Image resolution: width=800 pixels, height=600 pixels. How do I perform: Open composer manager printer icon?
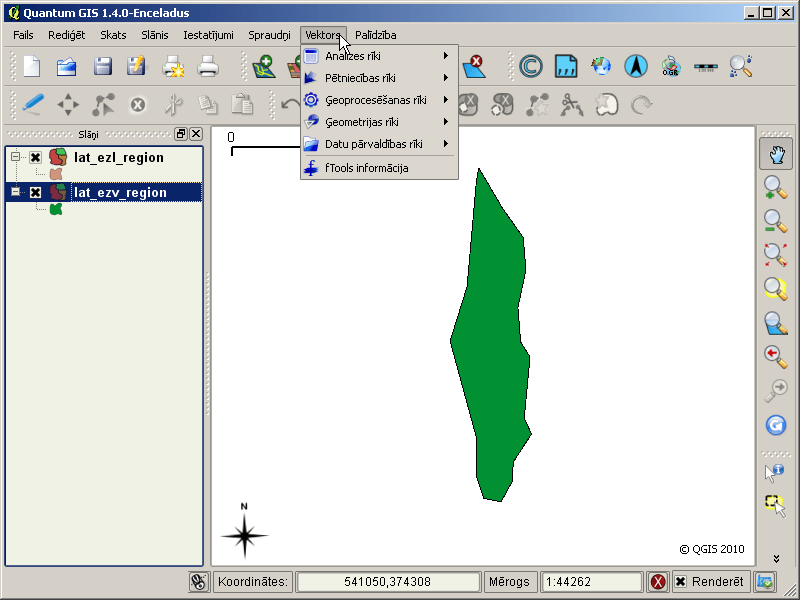pyautogui.click(x=208, y=66)
